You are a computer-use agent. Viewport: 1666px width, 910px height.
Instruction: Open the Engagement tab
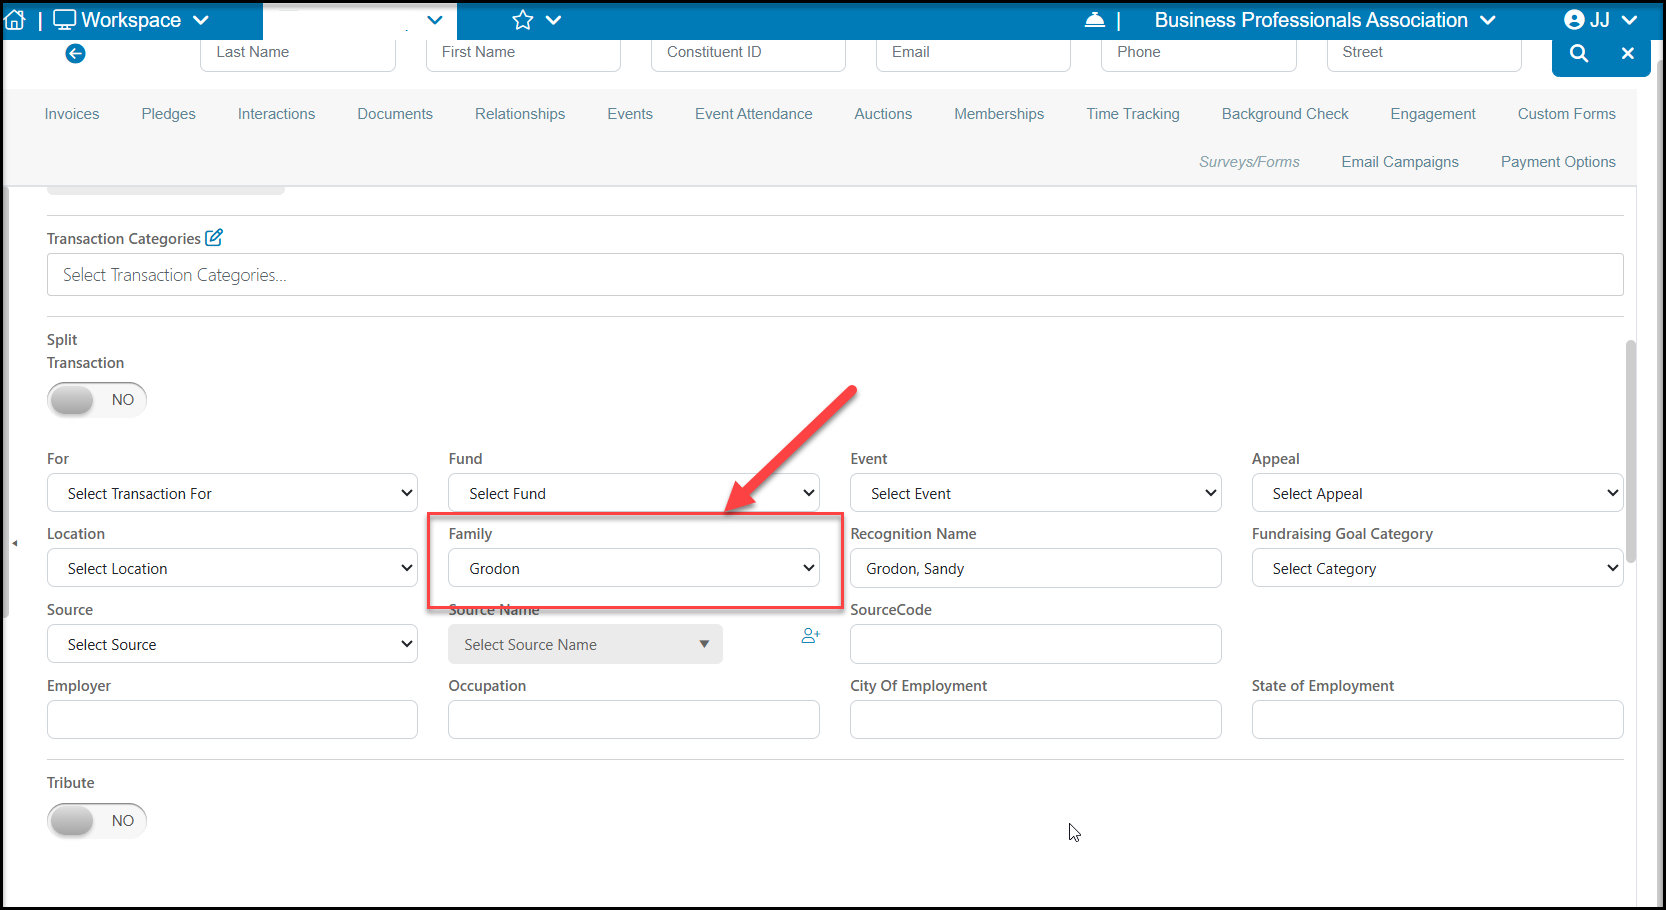1433,114
